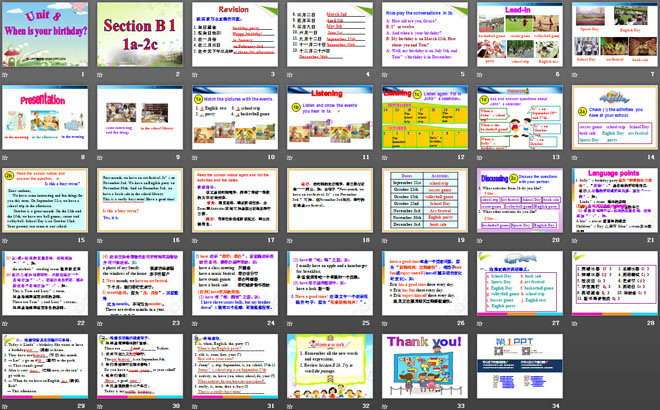
Task: Select slide 17 with reading instructions
Action: [235, 200]
